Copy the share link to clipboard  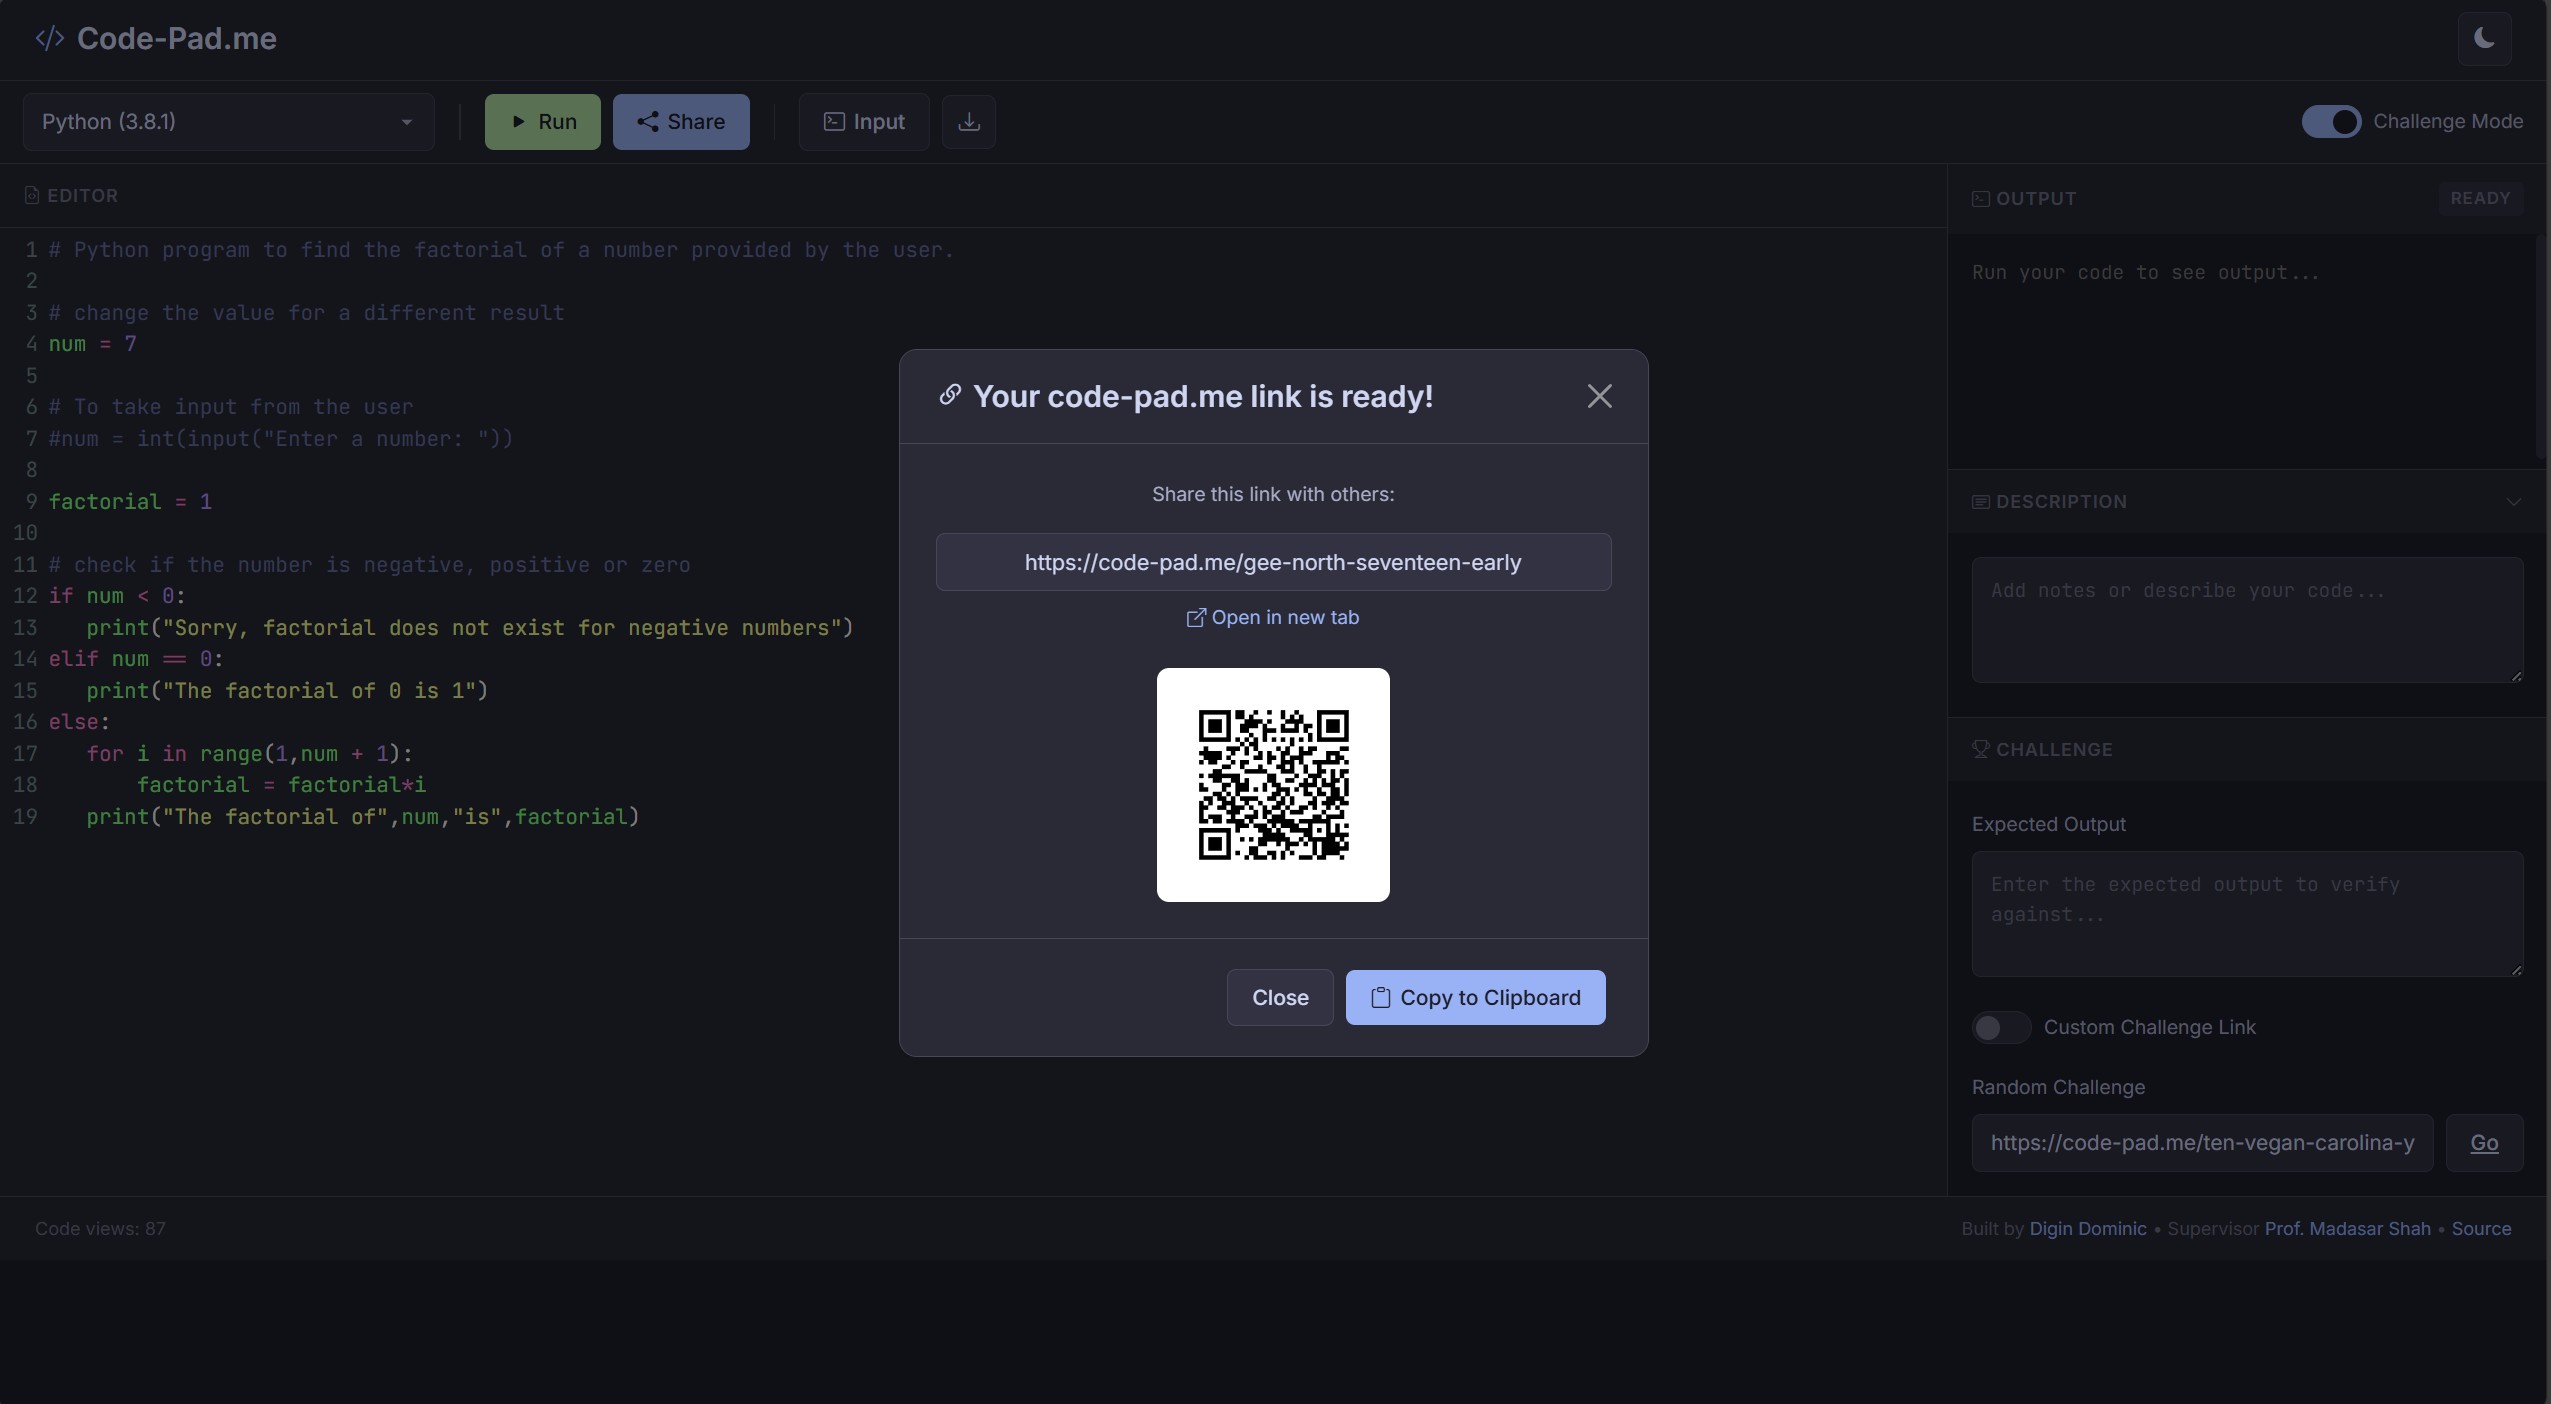pos(1474,997)
